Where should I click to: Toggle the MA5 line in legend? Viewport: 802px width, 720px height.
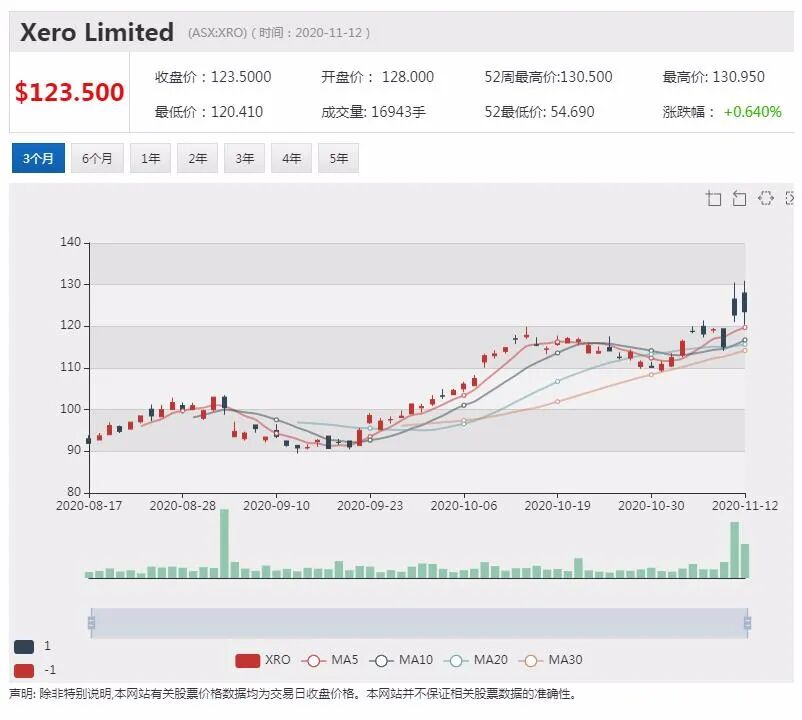point(330,660)
